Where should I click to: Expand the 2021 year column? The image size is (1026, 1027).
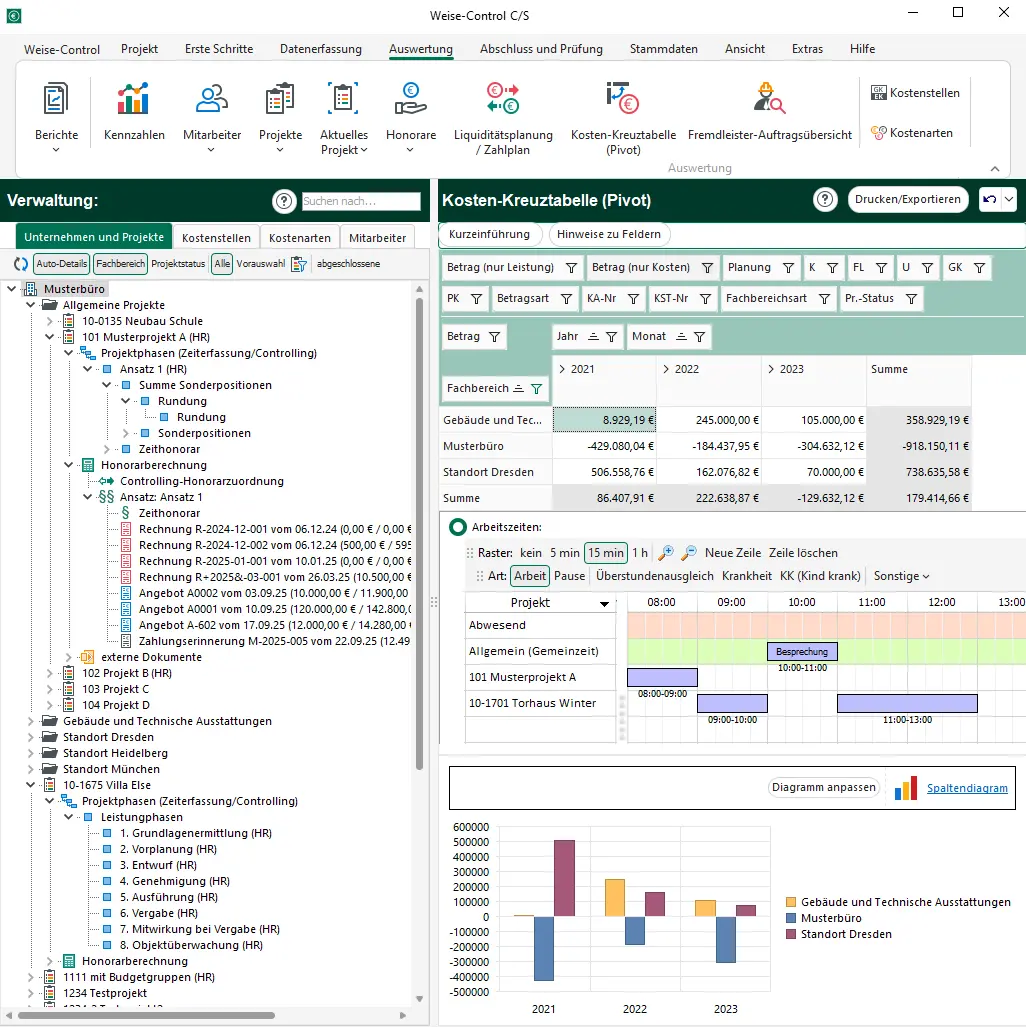pyautogui.click(x=561, y=369)
